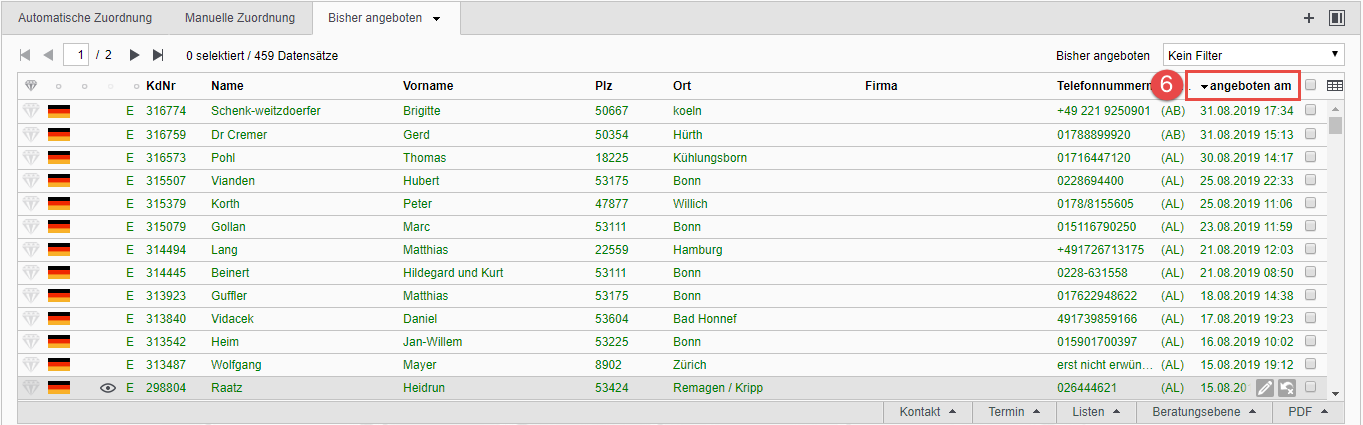Viewport: 1363px width, 425px height.
Task: Click the undo-assignment icon in Raatz row
Action: pos(1287,388)
